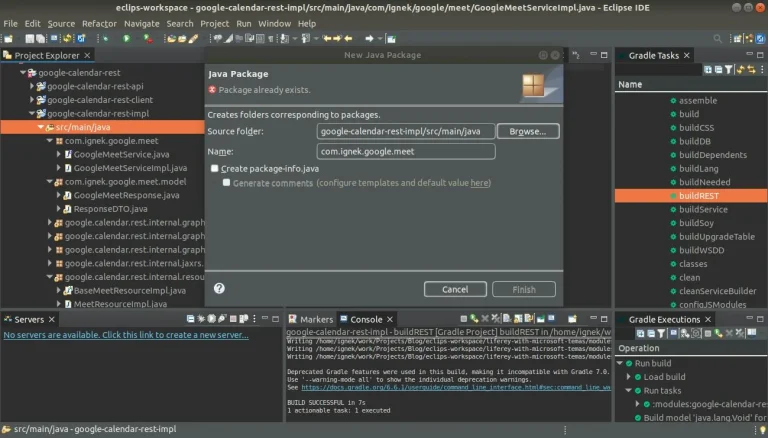The width and height of the screenshot is (768, 438).
Task: Expand all in Gradle Tasks toolbar
Action: point(708,70)
